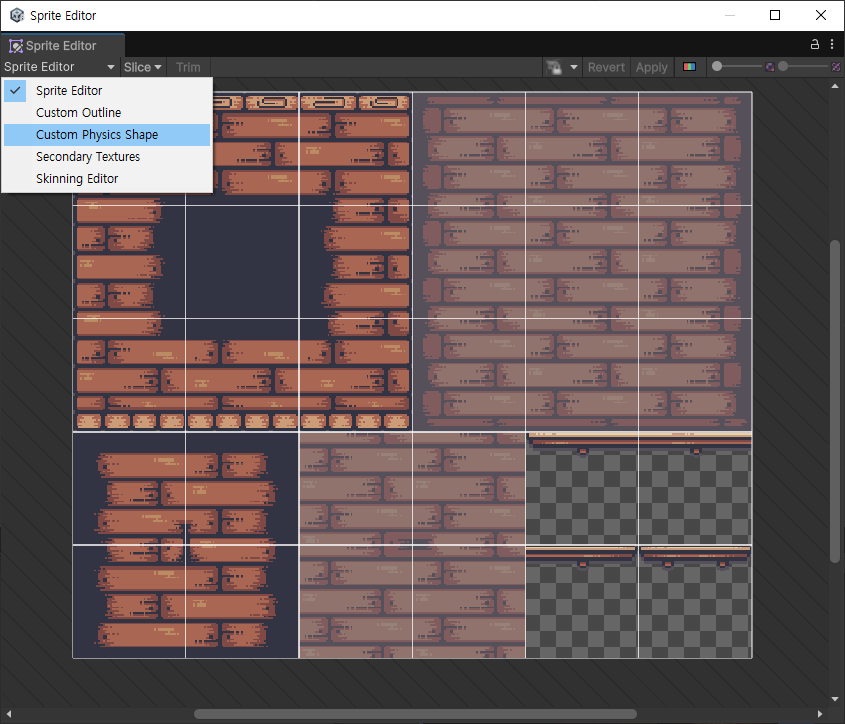845x724 pixels.
Task: Open the Slice dropdown
Action: [143, 67]
